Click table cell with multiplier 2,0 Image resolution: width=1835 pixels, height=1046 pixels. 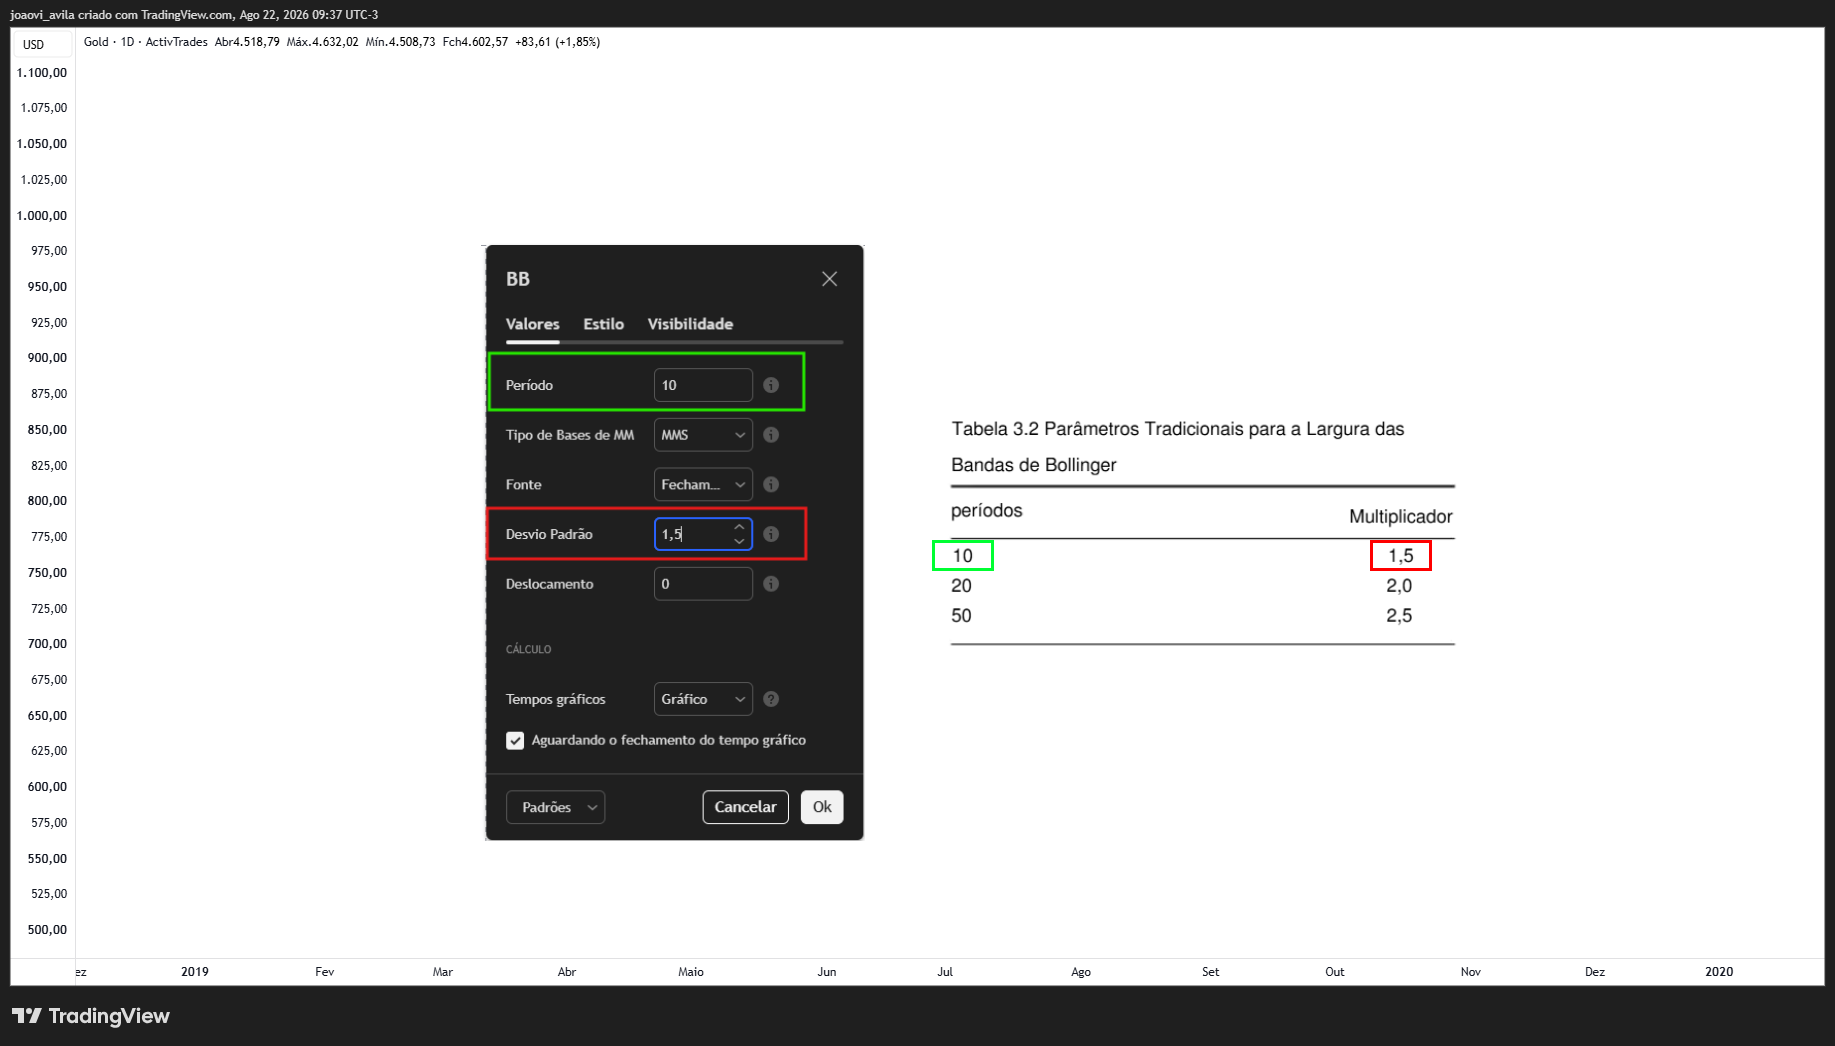(x=1399, y=586)
